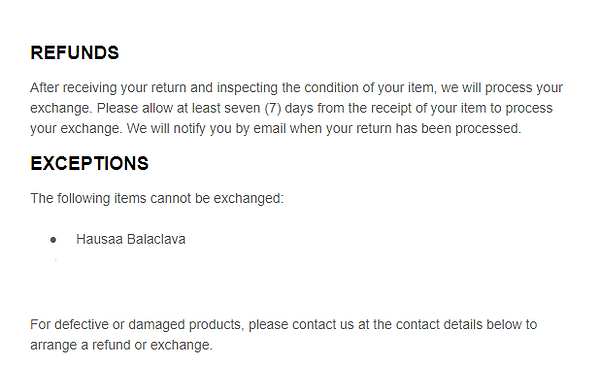This screenshot has width=600, height=366.
Task: Click 'arrange a refund or exchange' line
Action: [121, 345]
